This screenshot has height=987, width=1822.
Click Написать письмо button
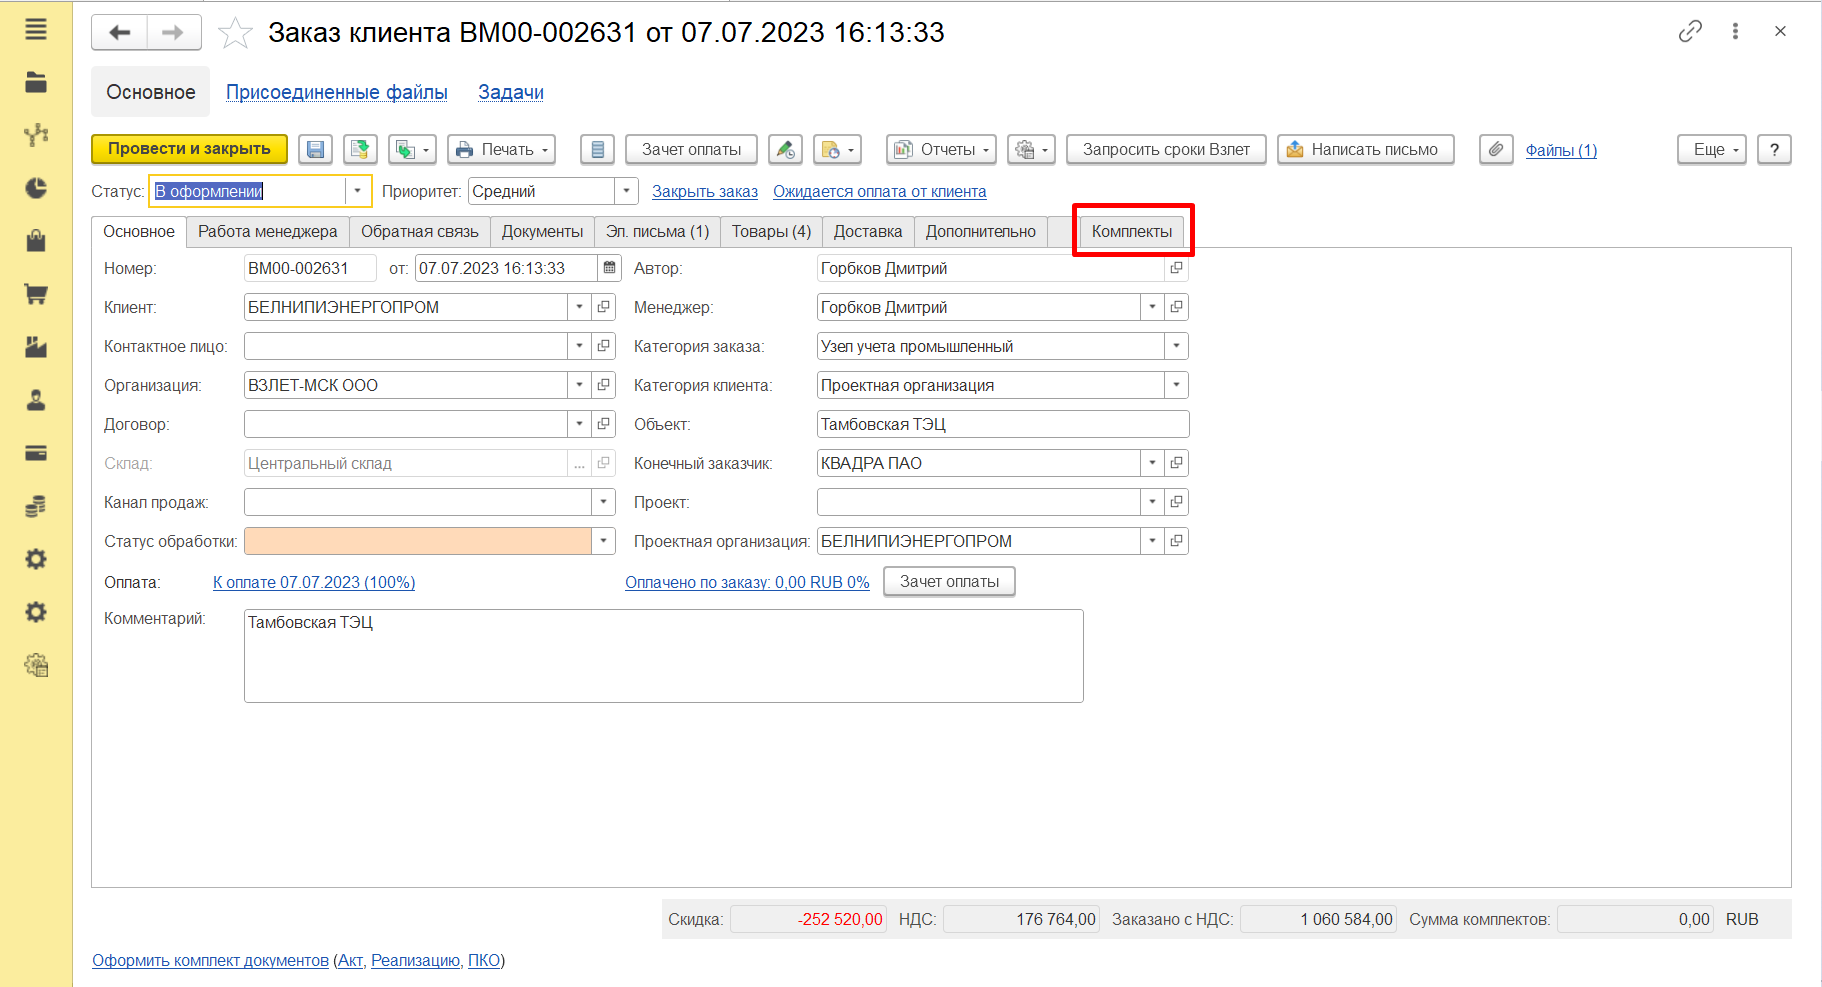click(1365, 149)
